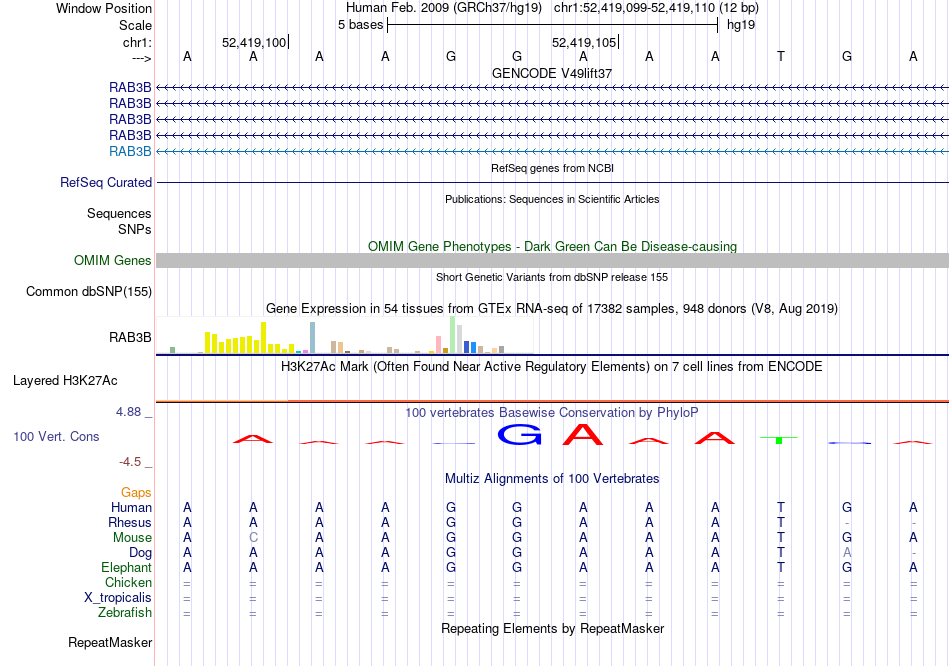The width and height of the screenshot is (950, 666).
Task: Click the 4.88 upper scale value
Action: 128,412
